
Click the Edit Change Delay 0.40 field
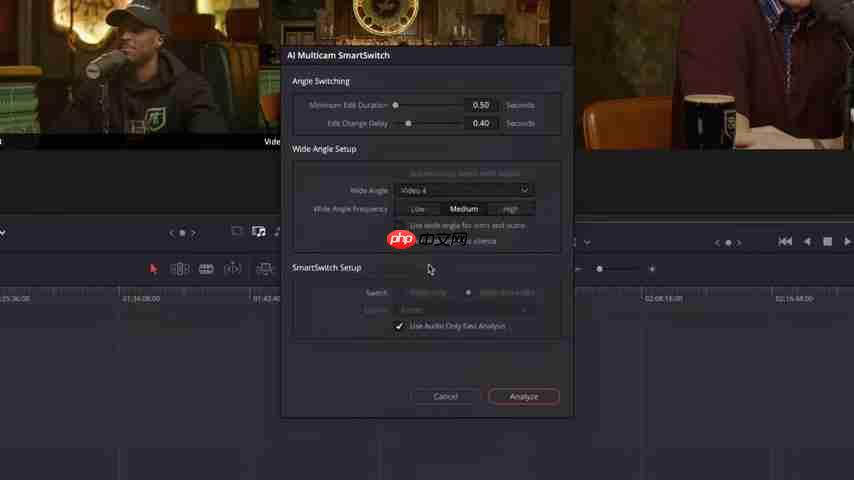(x=481, y=124)
